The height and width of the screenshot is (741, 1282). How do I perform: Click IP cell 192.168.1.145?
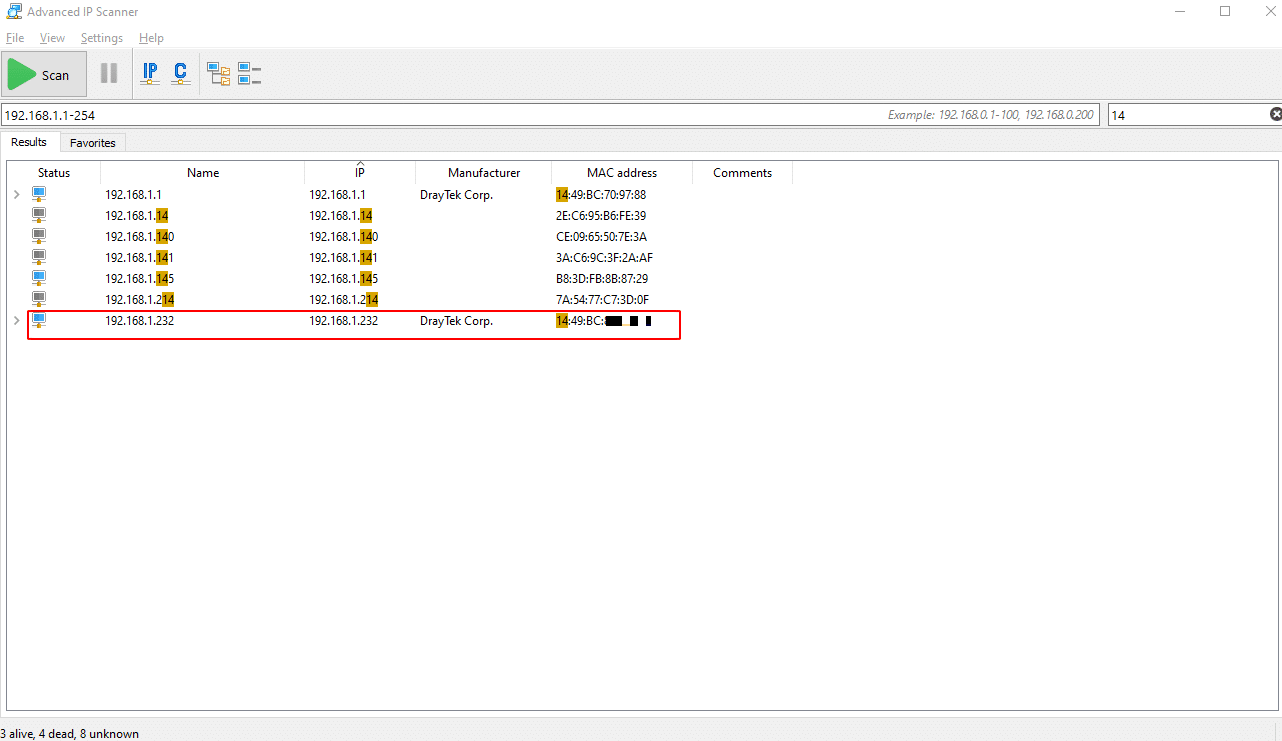[343, 279]
